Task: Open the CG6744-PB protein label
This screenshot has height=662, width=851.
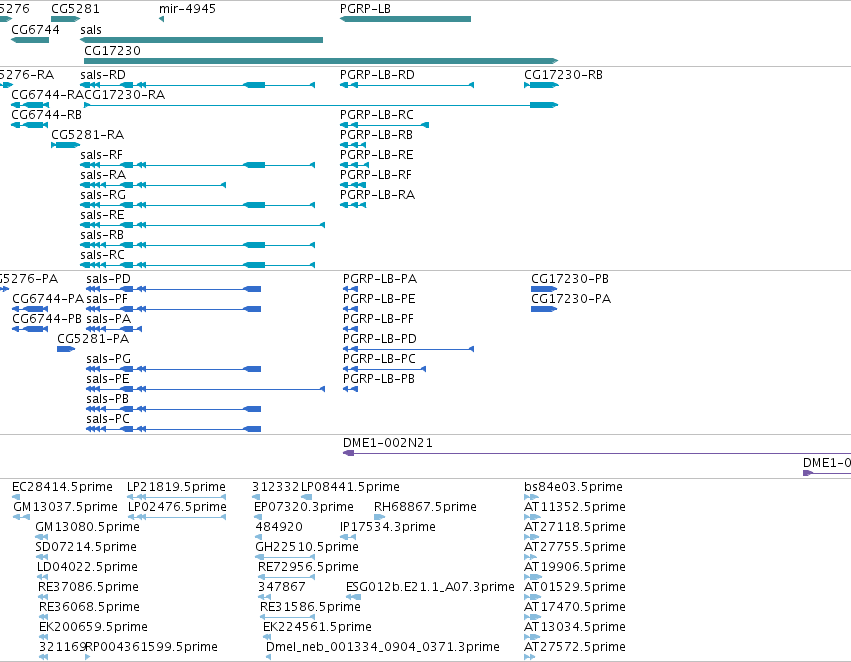Action: coord(47,319)
